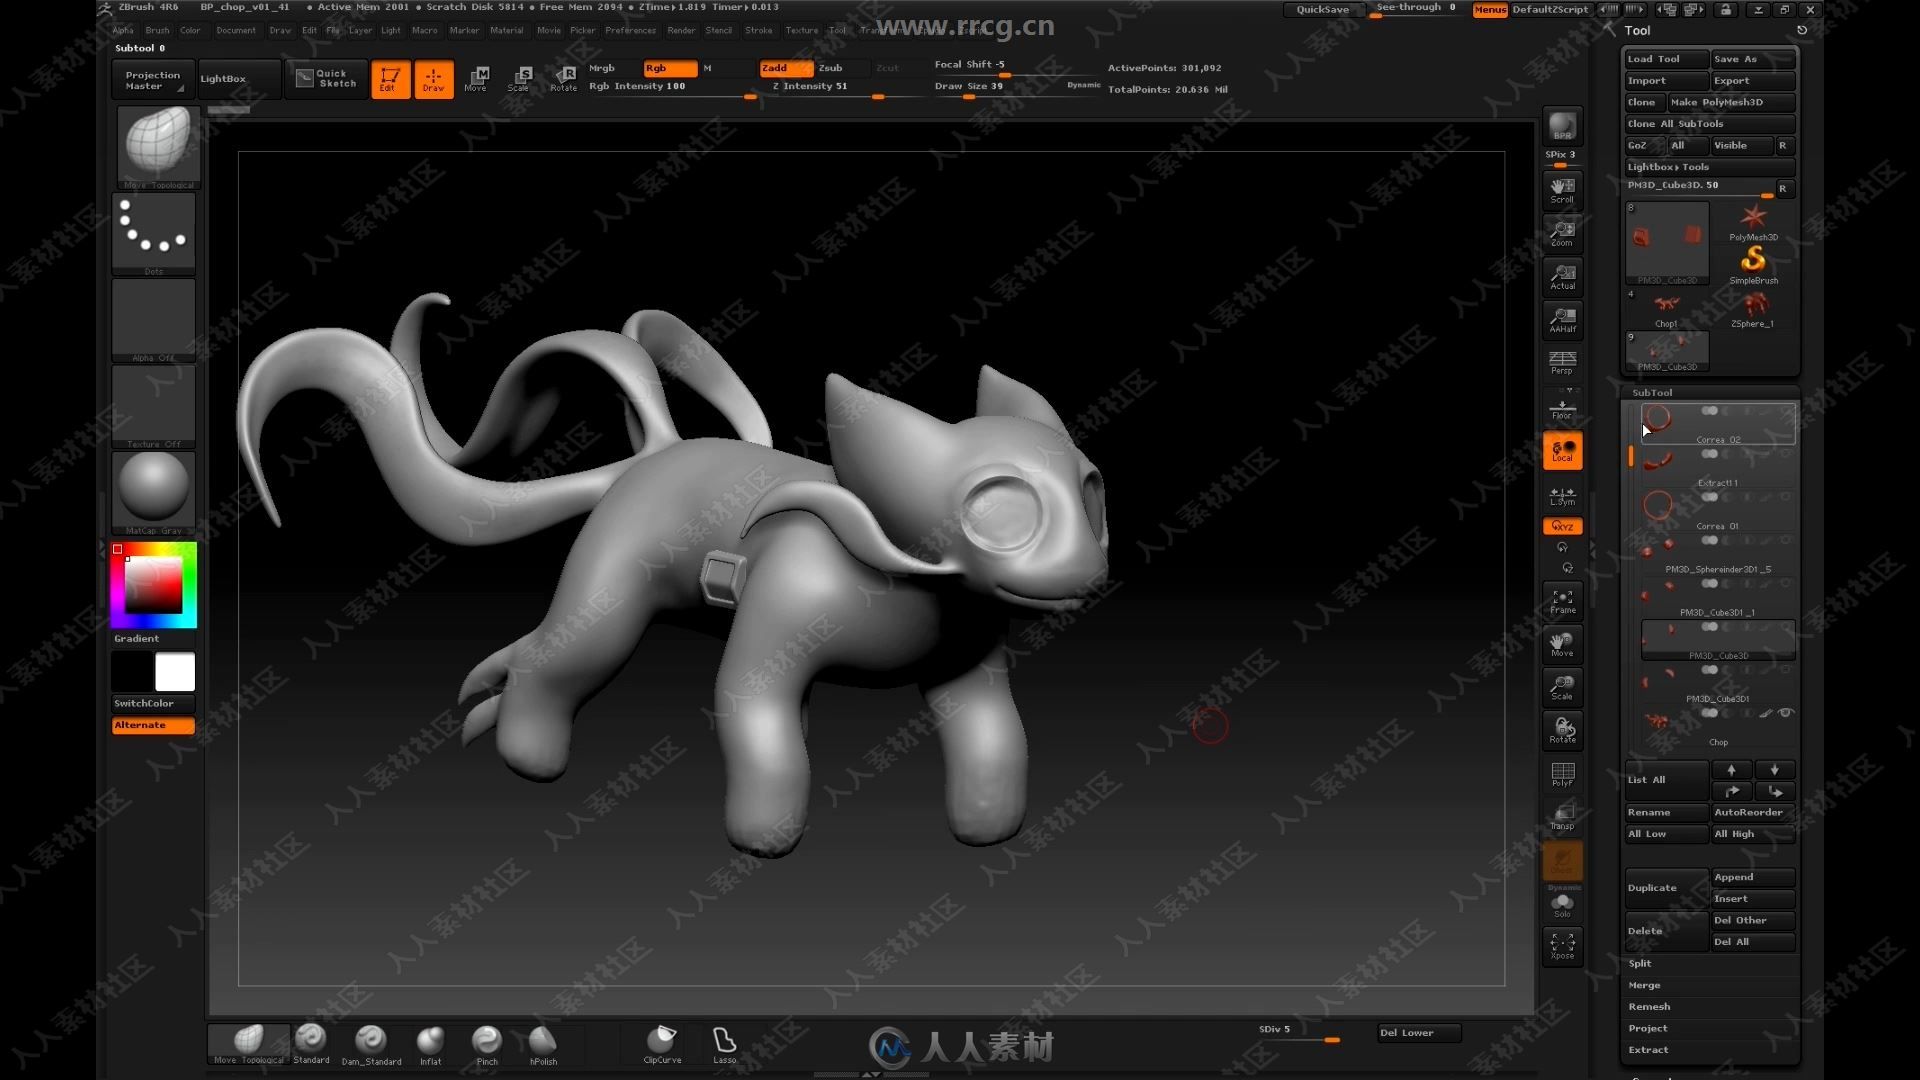Expand the Project section

[x=1647, y=1028]
